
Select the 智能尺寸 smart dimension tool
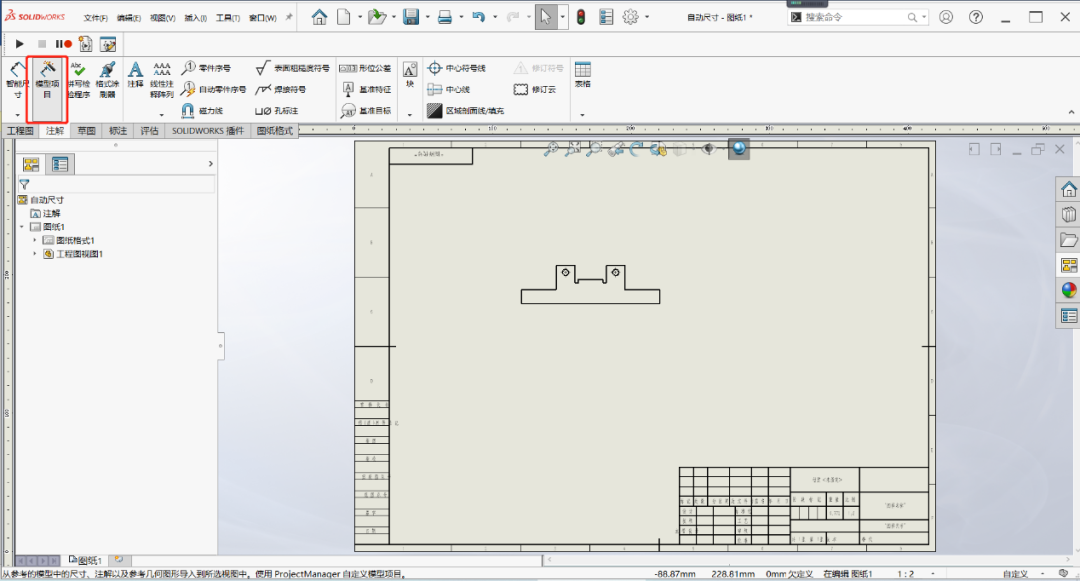pyautogui.click(x=17, y=80)
